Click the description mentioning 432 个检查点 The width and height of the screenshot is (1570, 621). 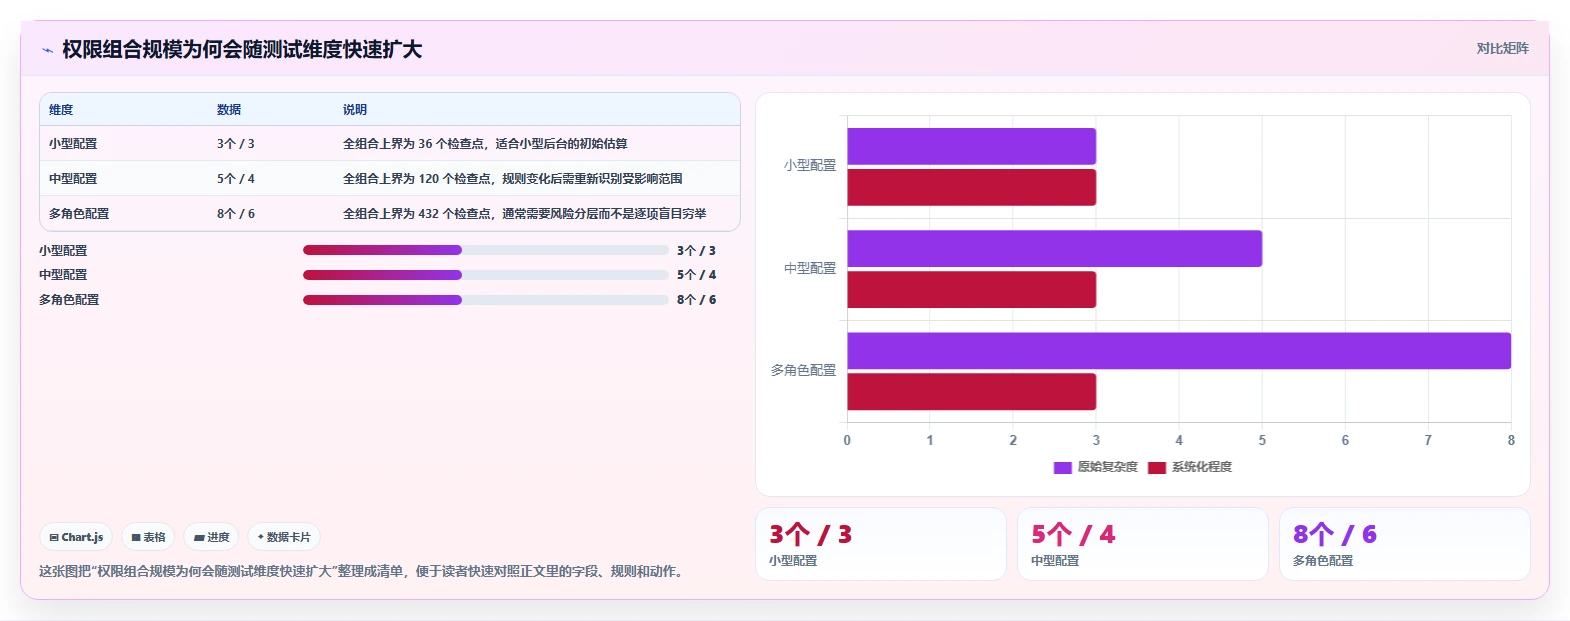tap(525, 214)
